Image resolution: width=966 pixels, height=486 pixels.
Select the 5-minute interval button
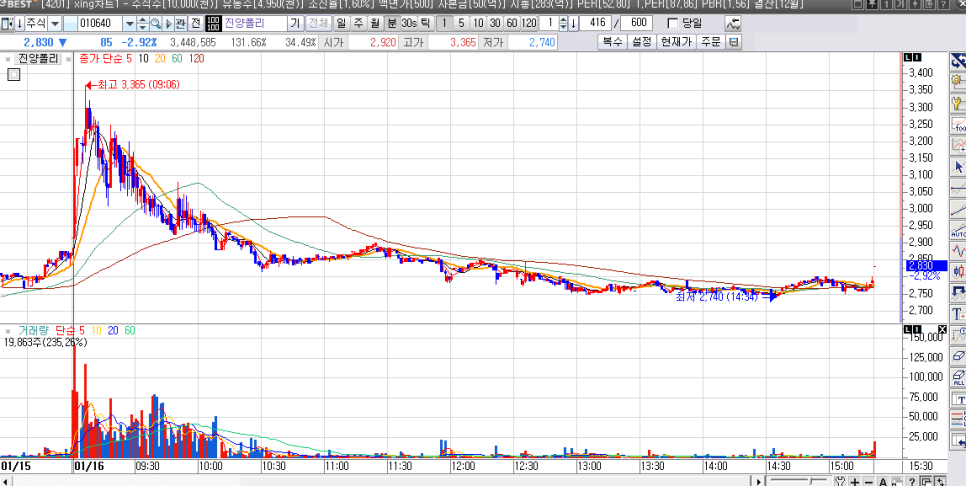point(461,24)
